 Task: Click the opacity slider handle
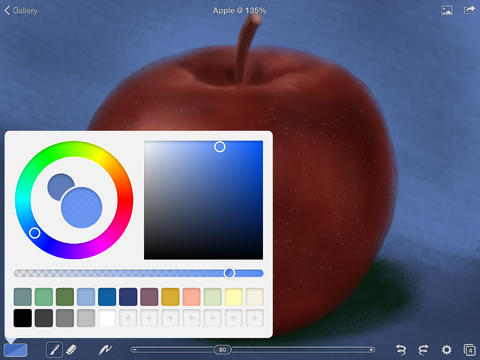(229, 273)
